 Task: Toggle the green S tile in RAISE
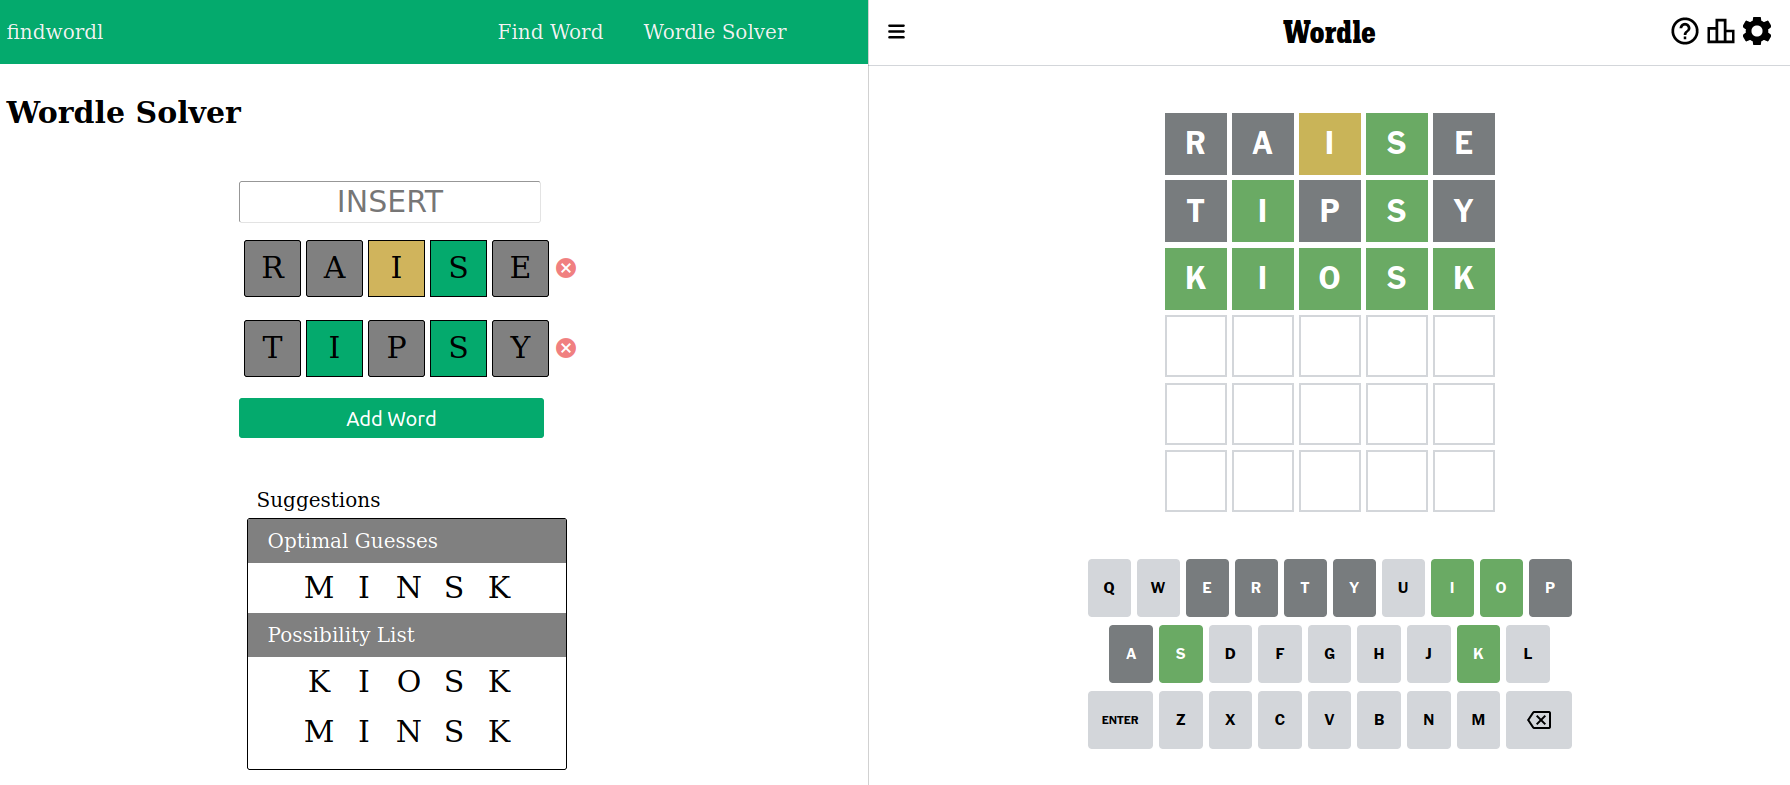[x=458, y=268]
